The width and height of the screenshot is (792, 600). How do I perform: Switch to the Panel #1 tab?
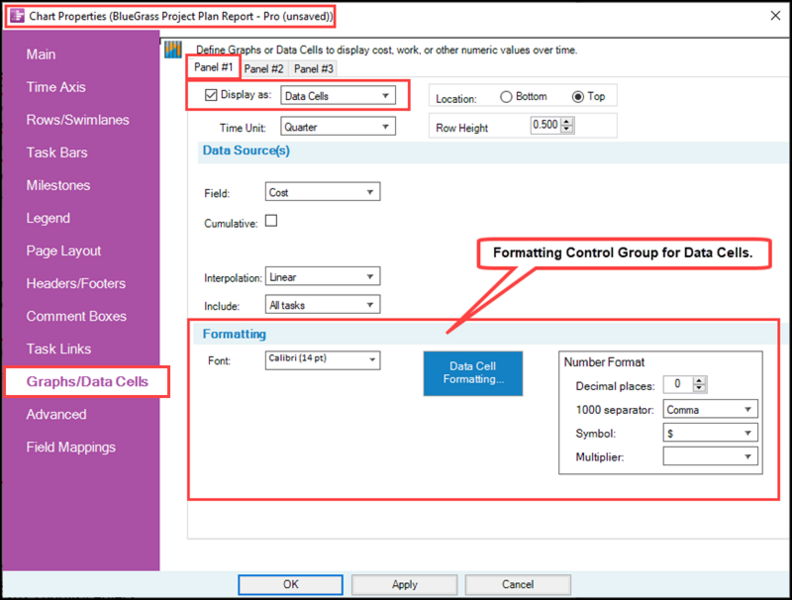click(213, 67)
